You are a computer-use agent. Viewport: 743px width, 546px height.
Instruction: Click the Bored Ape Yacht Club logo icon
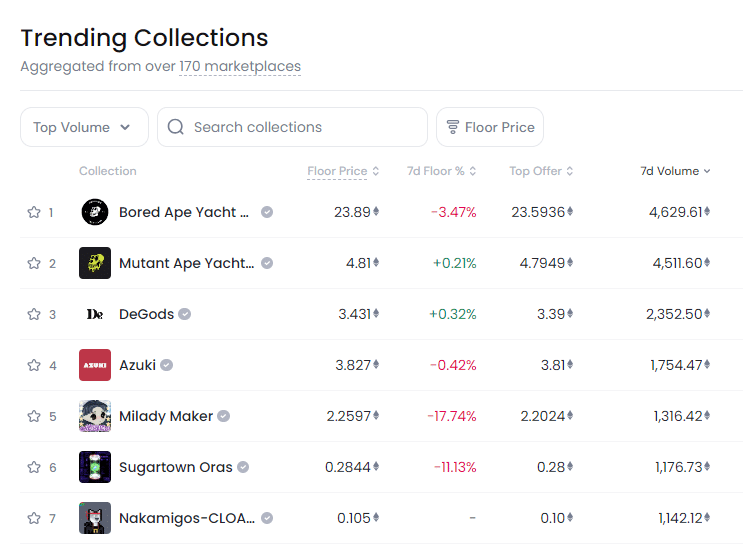pos(95,212)
